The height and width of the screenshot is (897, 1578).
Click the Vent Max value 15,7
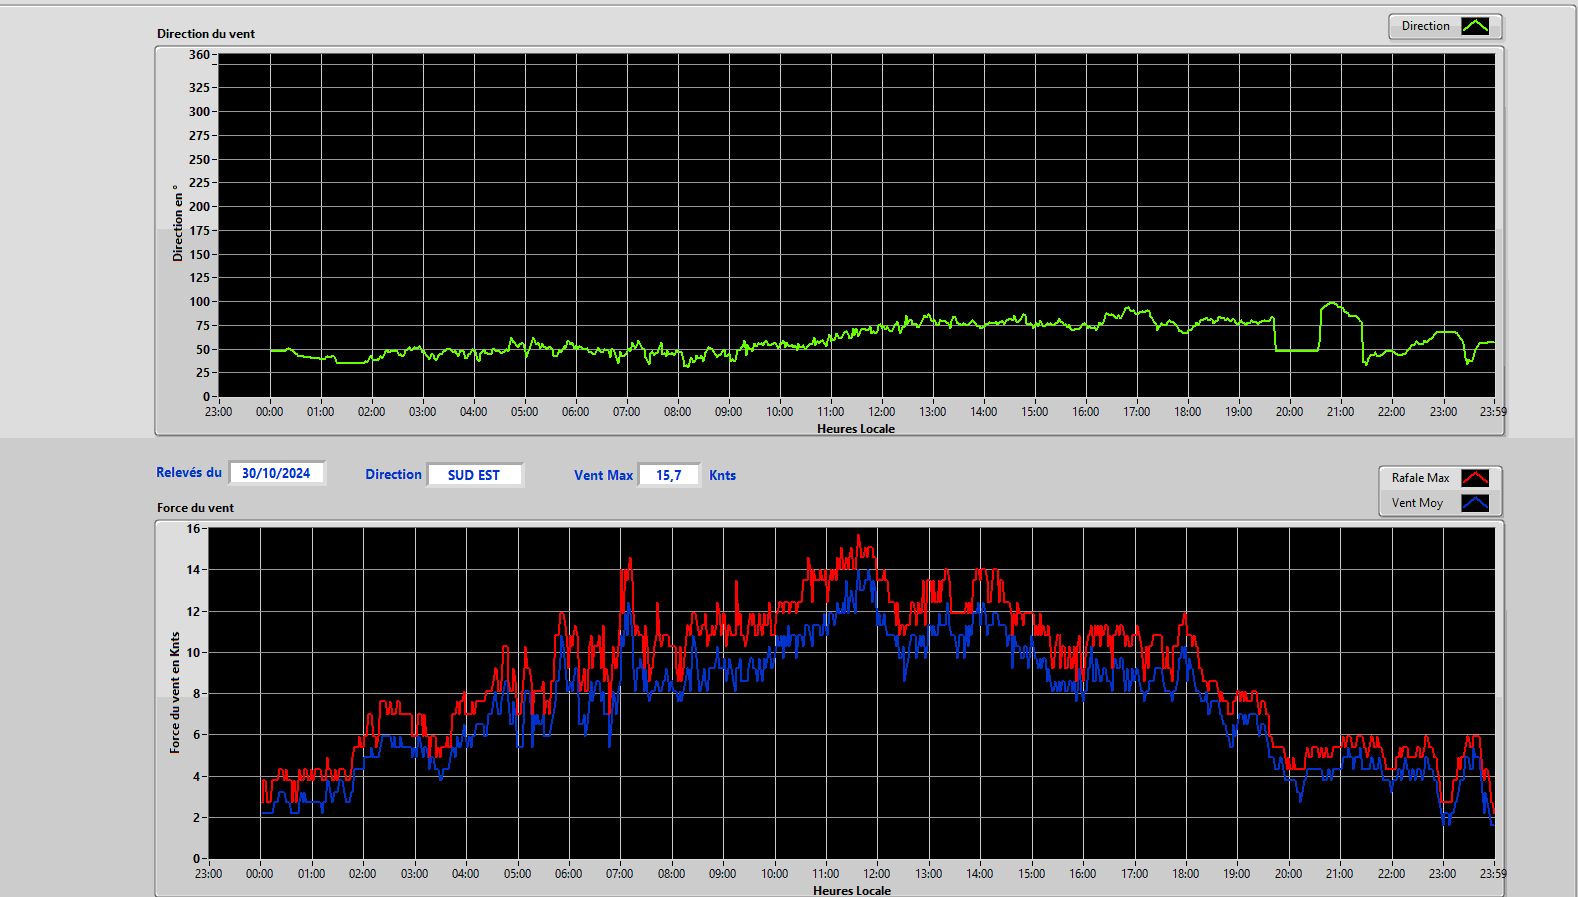pos(668,475)
